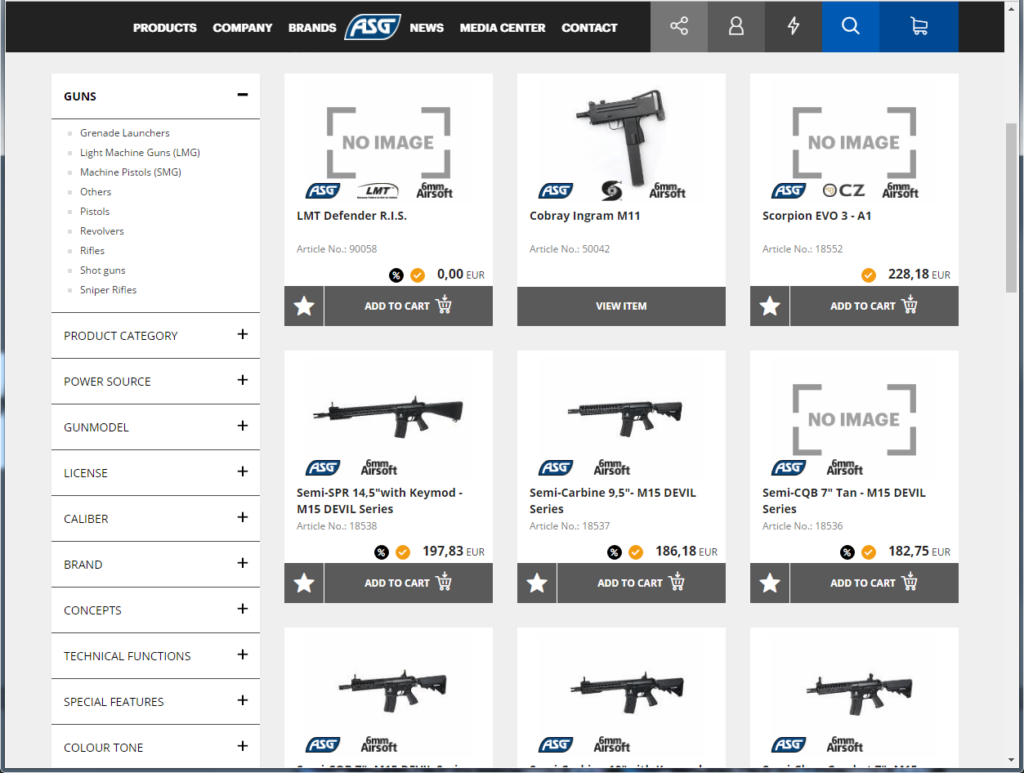Expand the COLOUR TONE filter
Viewport: 1024px width, 773px height.
[x=242, y=746]
